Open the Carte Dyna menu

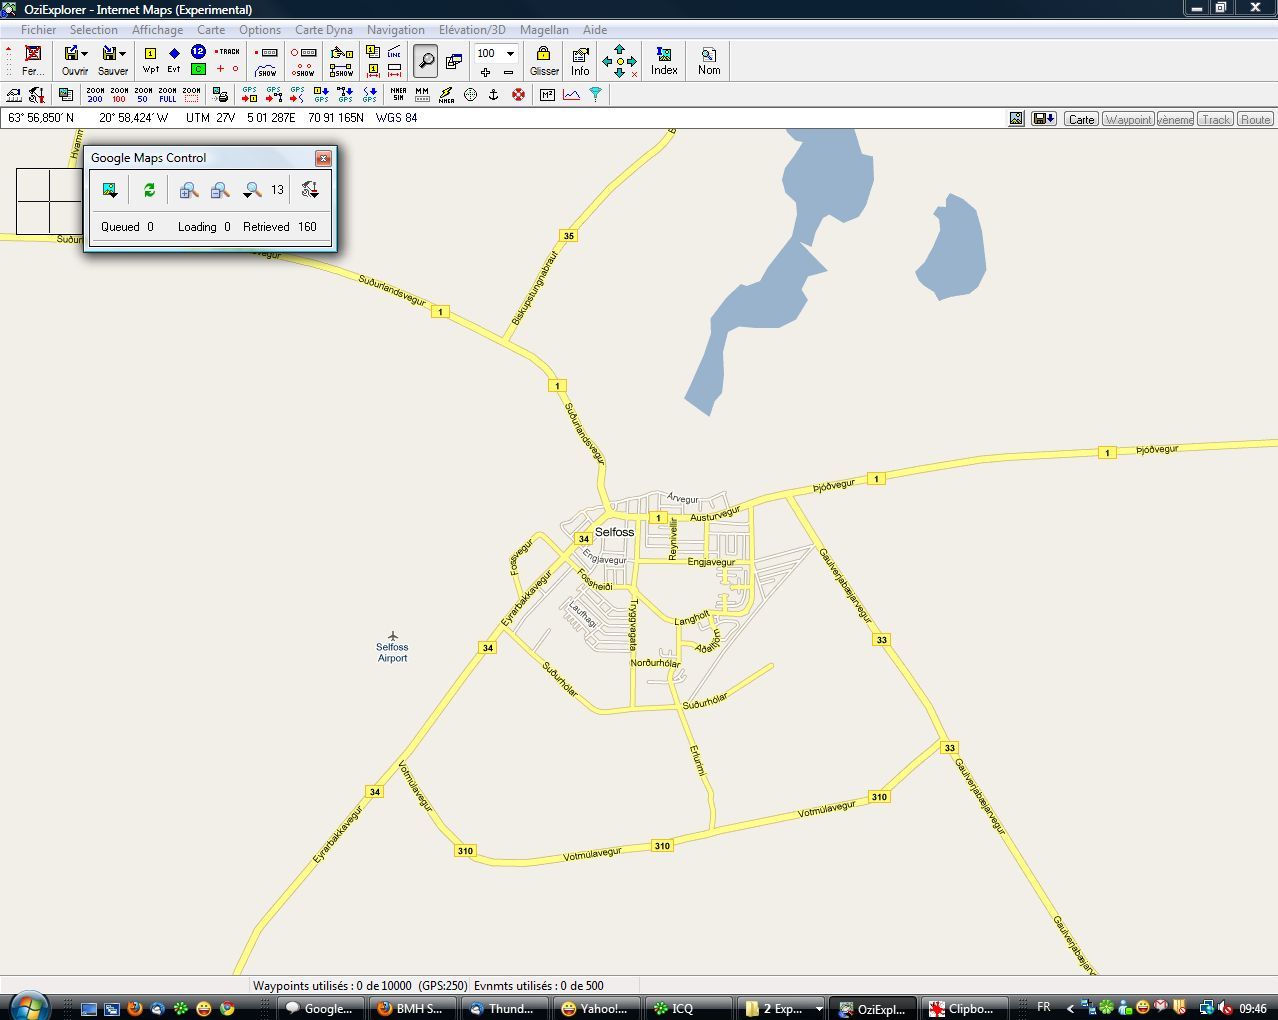323,30
